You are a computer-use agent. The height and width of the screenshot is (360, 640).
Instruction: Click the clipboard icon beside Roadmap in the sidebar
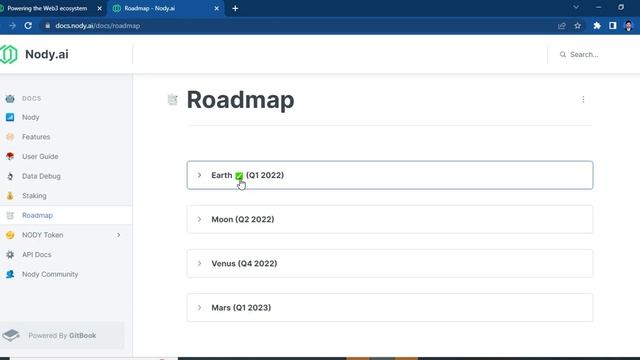coord(10,215)
